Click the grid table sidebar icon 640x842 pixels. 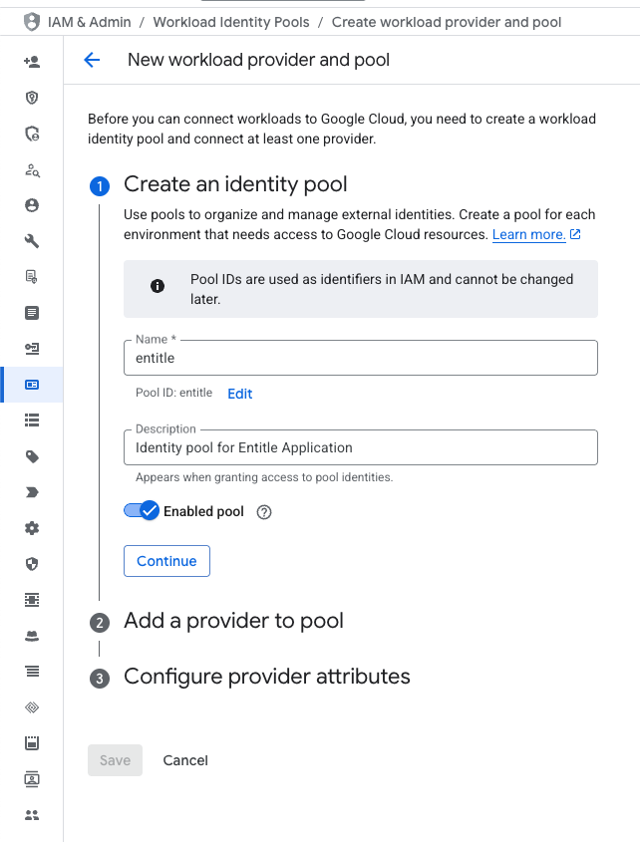(32, 600)
